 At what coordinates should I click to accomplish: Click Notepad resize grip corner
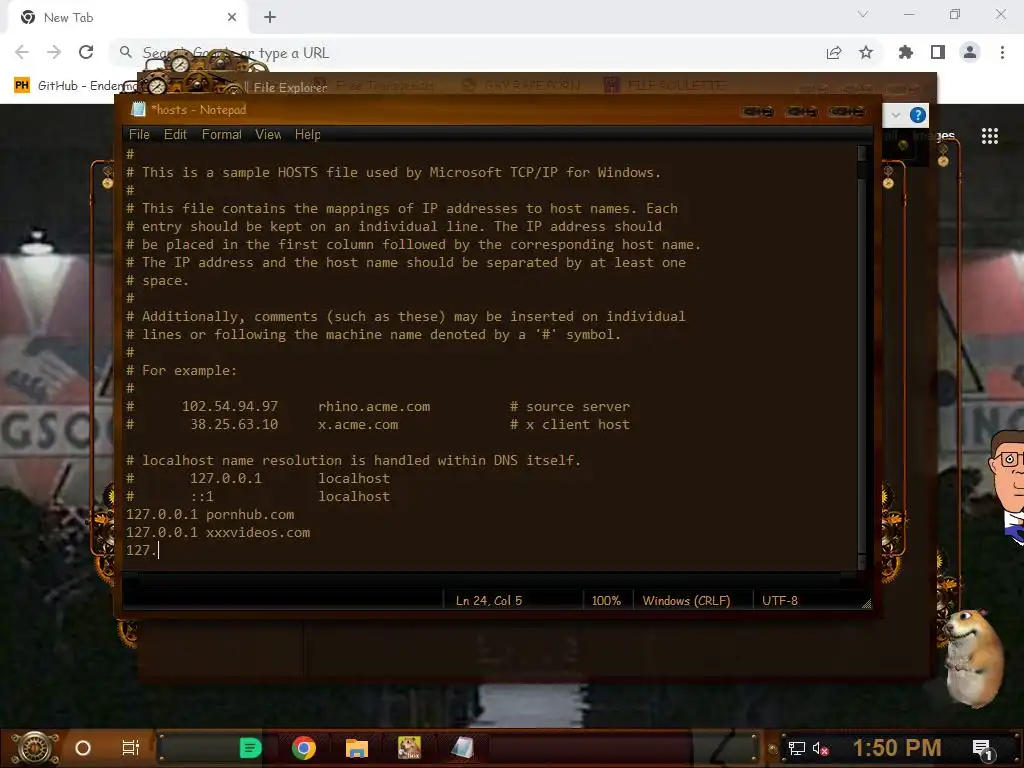click(866, 604)
